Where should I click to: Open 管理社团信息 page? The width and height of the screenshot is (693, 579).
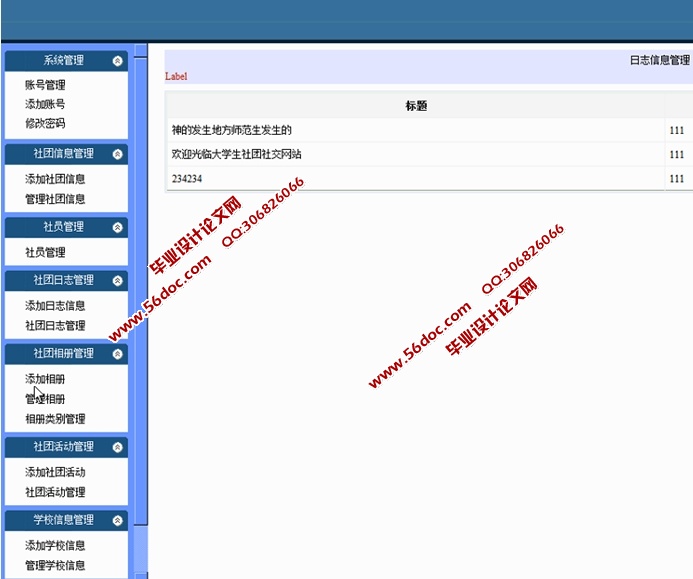pos(55,199)
